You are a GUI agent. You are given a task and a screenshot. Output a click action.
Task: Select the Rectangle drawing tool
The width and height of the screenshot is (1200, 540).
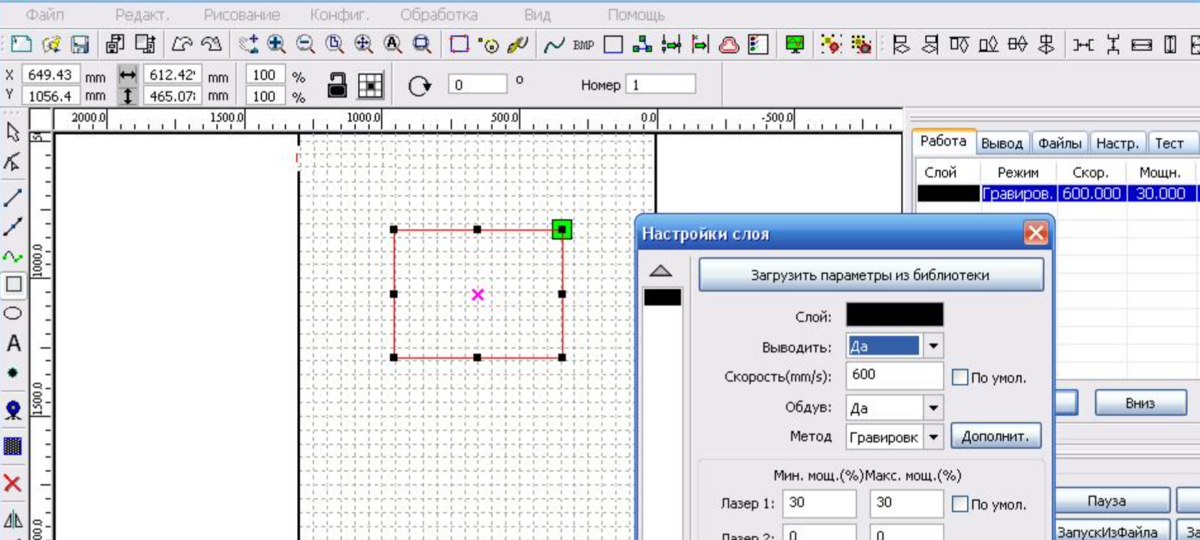click(x=13, y=285)
